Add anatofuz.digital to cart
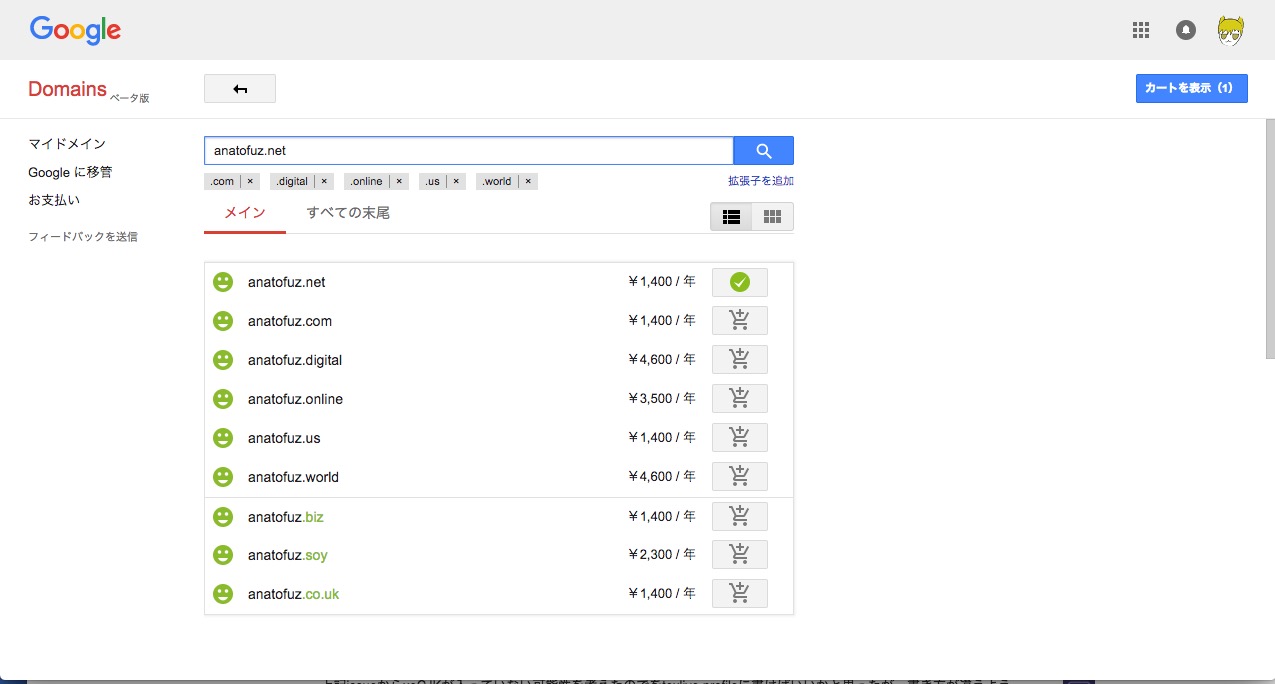Image resolution: width=1275 pixels, height=684 pixels. (x=739, y=360)
